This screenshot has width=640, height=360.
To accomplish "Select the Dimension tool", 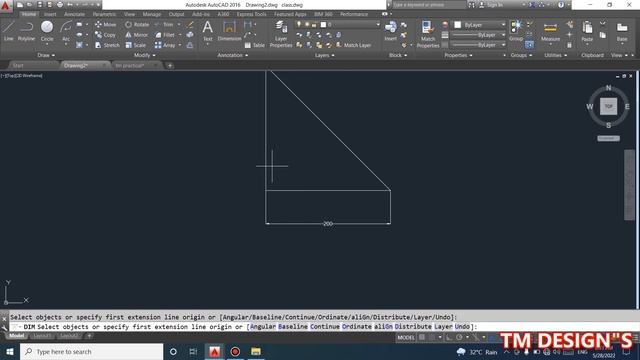I will click(229, 31).
